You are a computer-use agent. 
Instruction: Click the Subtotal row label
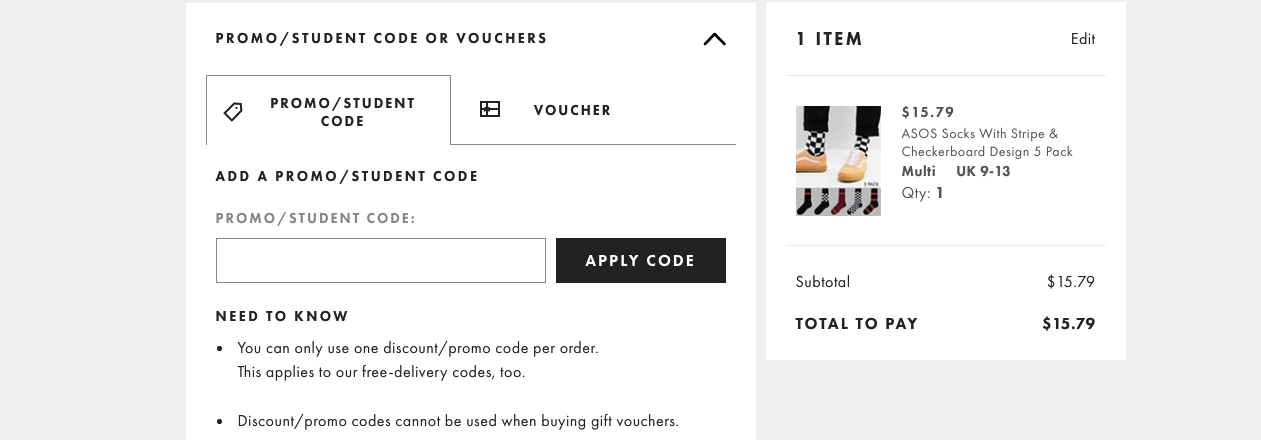click(823, 282)
